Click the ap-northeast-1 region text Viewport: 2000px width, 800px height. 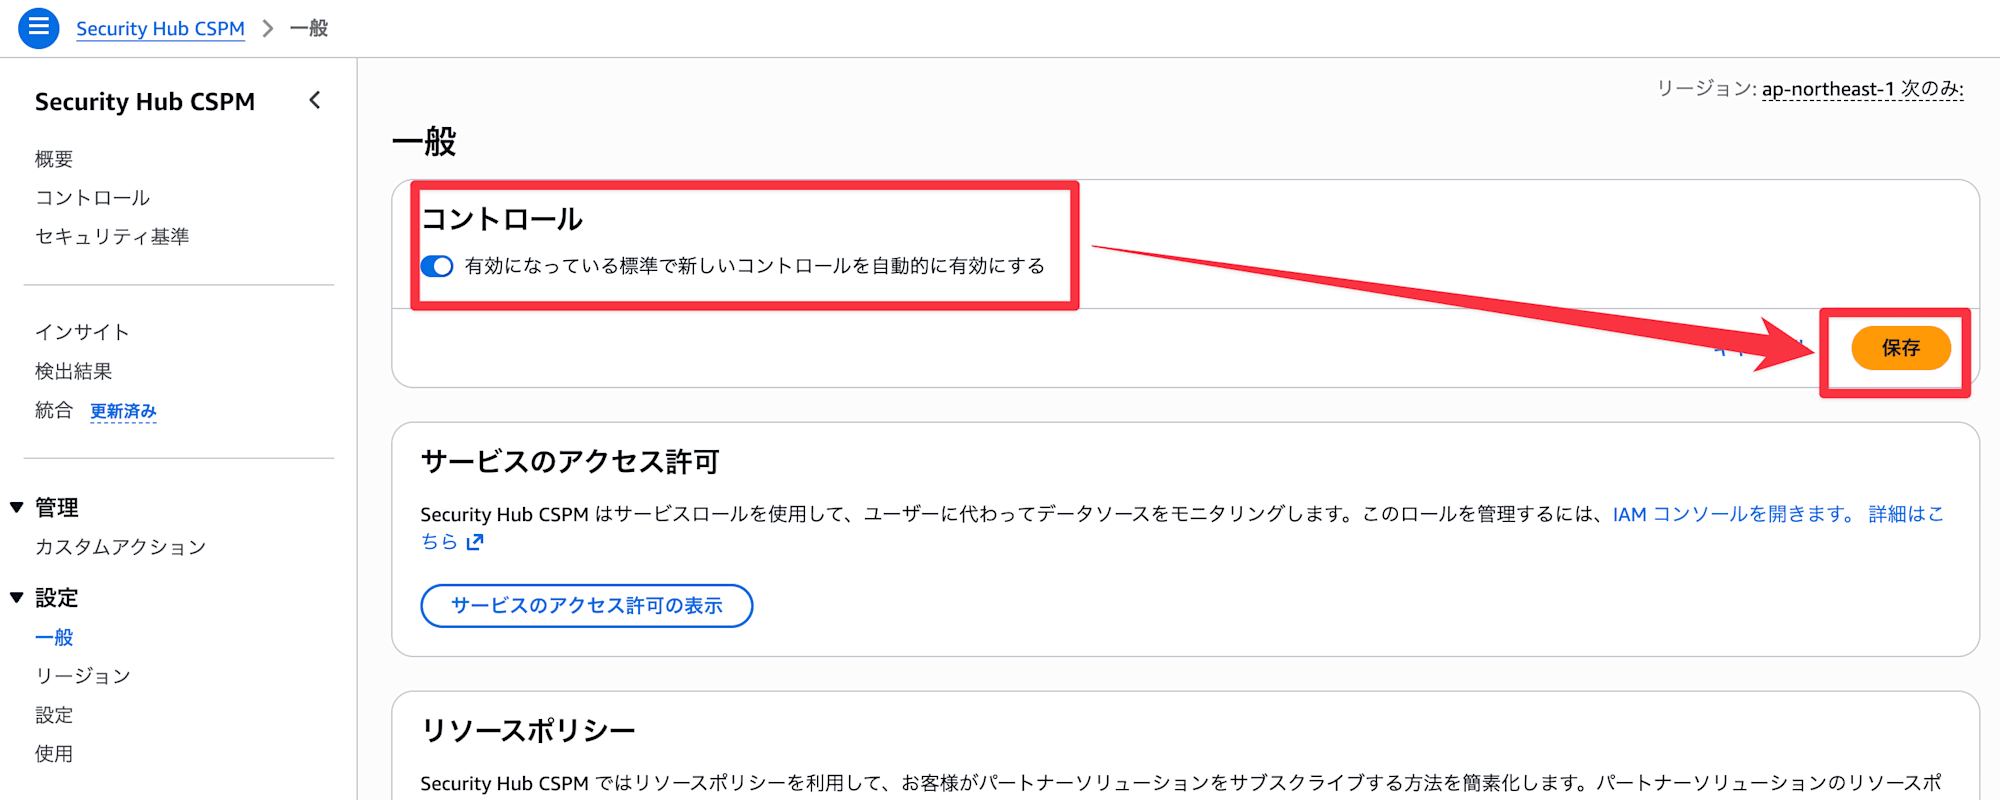coord(1828,89)
